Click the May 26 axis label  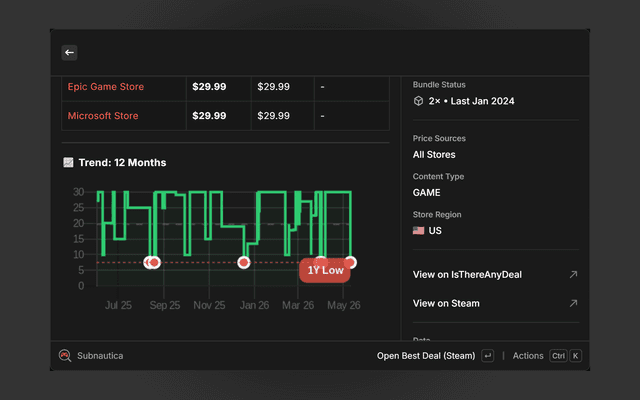(344, 305)
